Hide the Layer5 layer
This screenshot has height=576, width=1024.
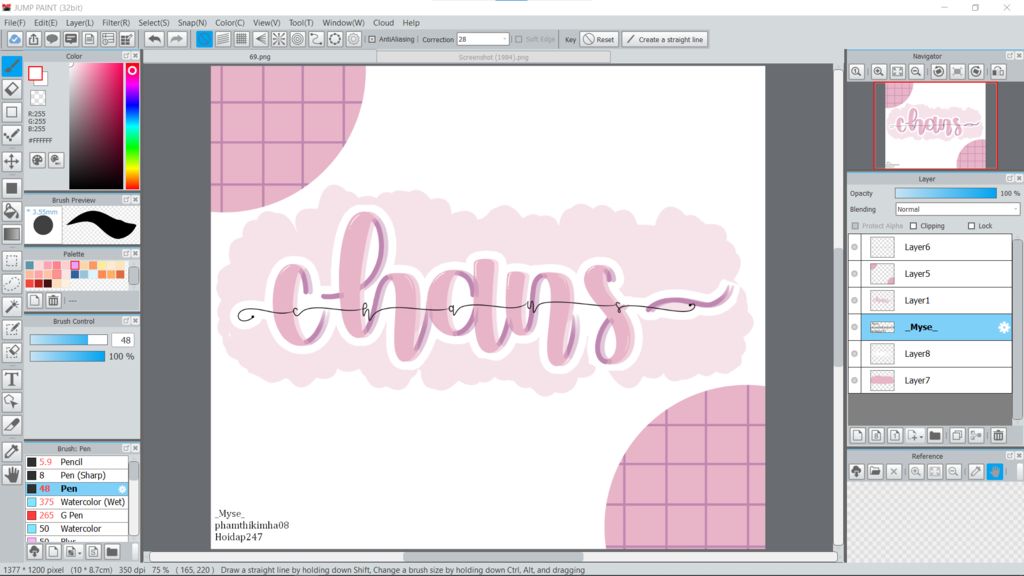(x=854, y=274)
